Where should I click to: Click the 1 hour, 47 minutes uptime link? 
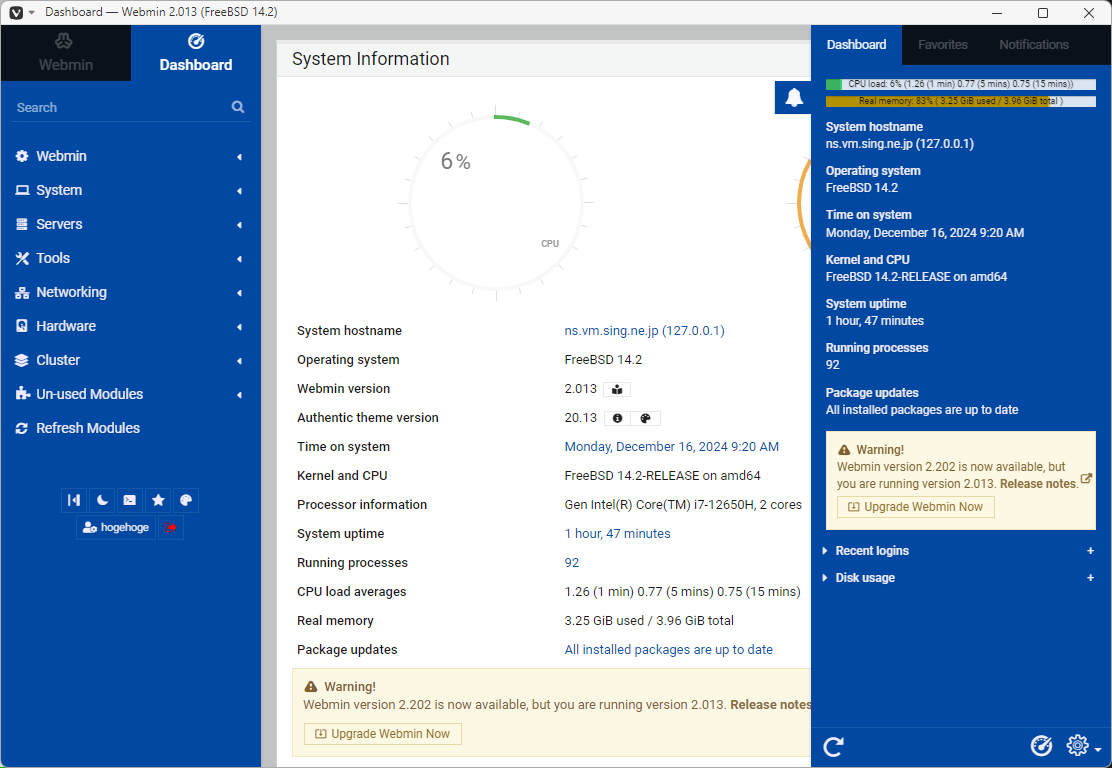point(617,534)
